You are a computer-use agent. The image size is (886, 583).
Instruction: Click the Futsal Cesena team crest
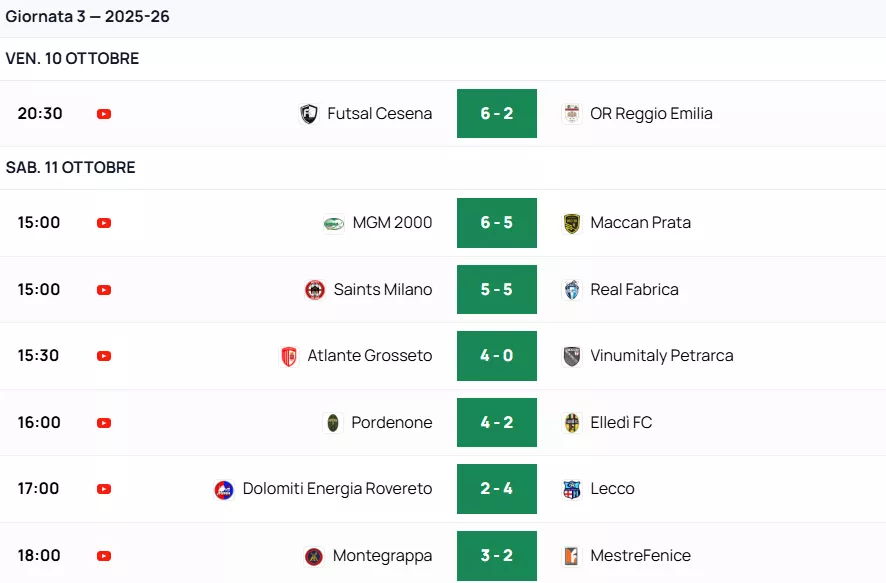coord(309,114)
